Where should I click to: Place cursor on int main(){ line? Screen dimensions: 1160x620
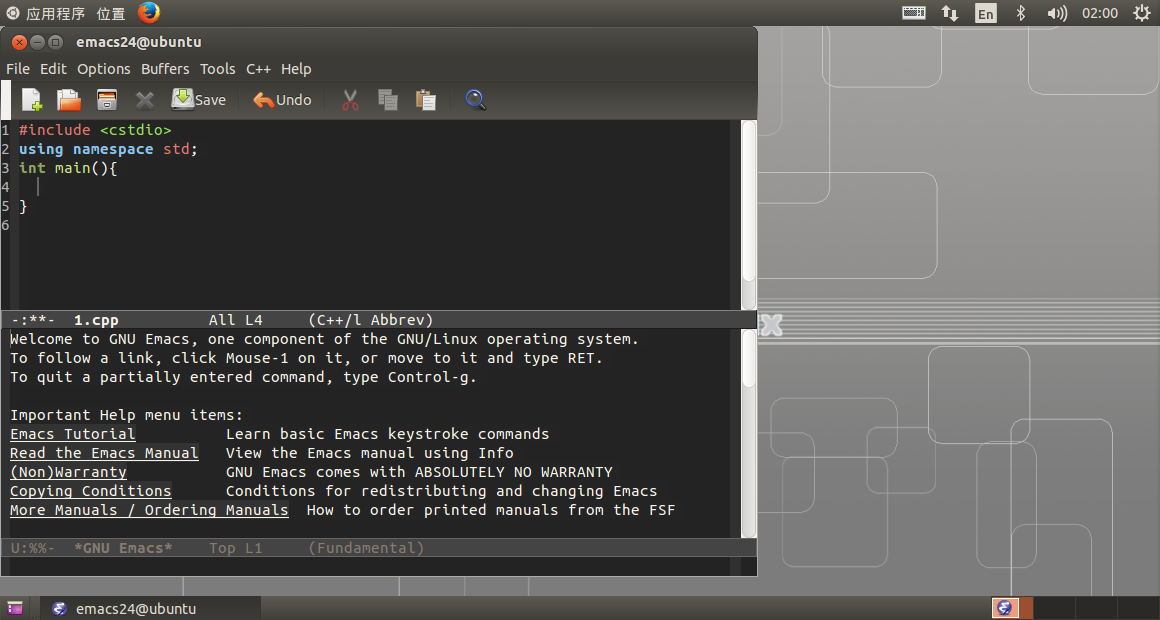[x=68, y=168]
